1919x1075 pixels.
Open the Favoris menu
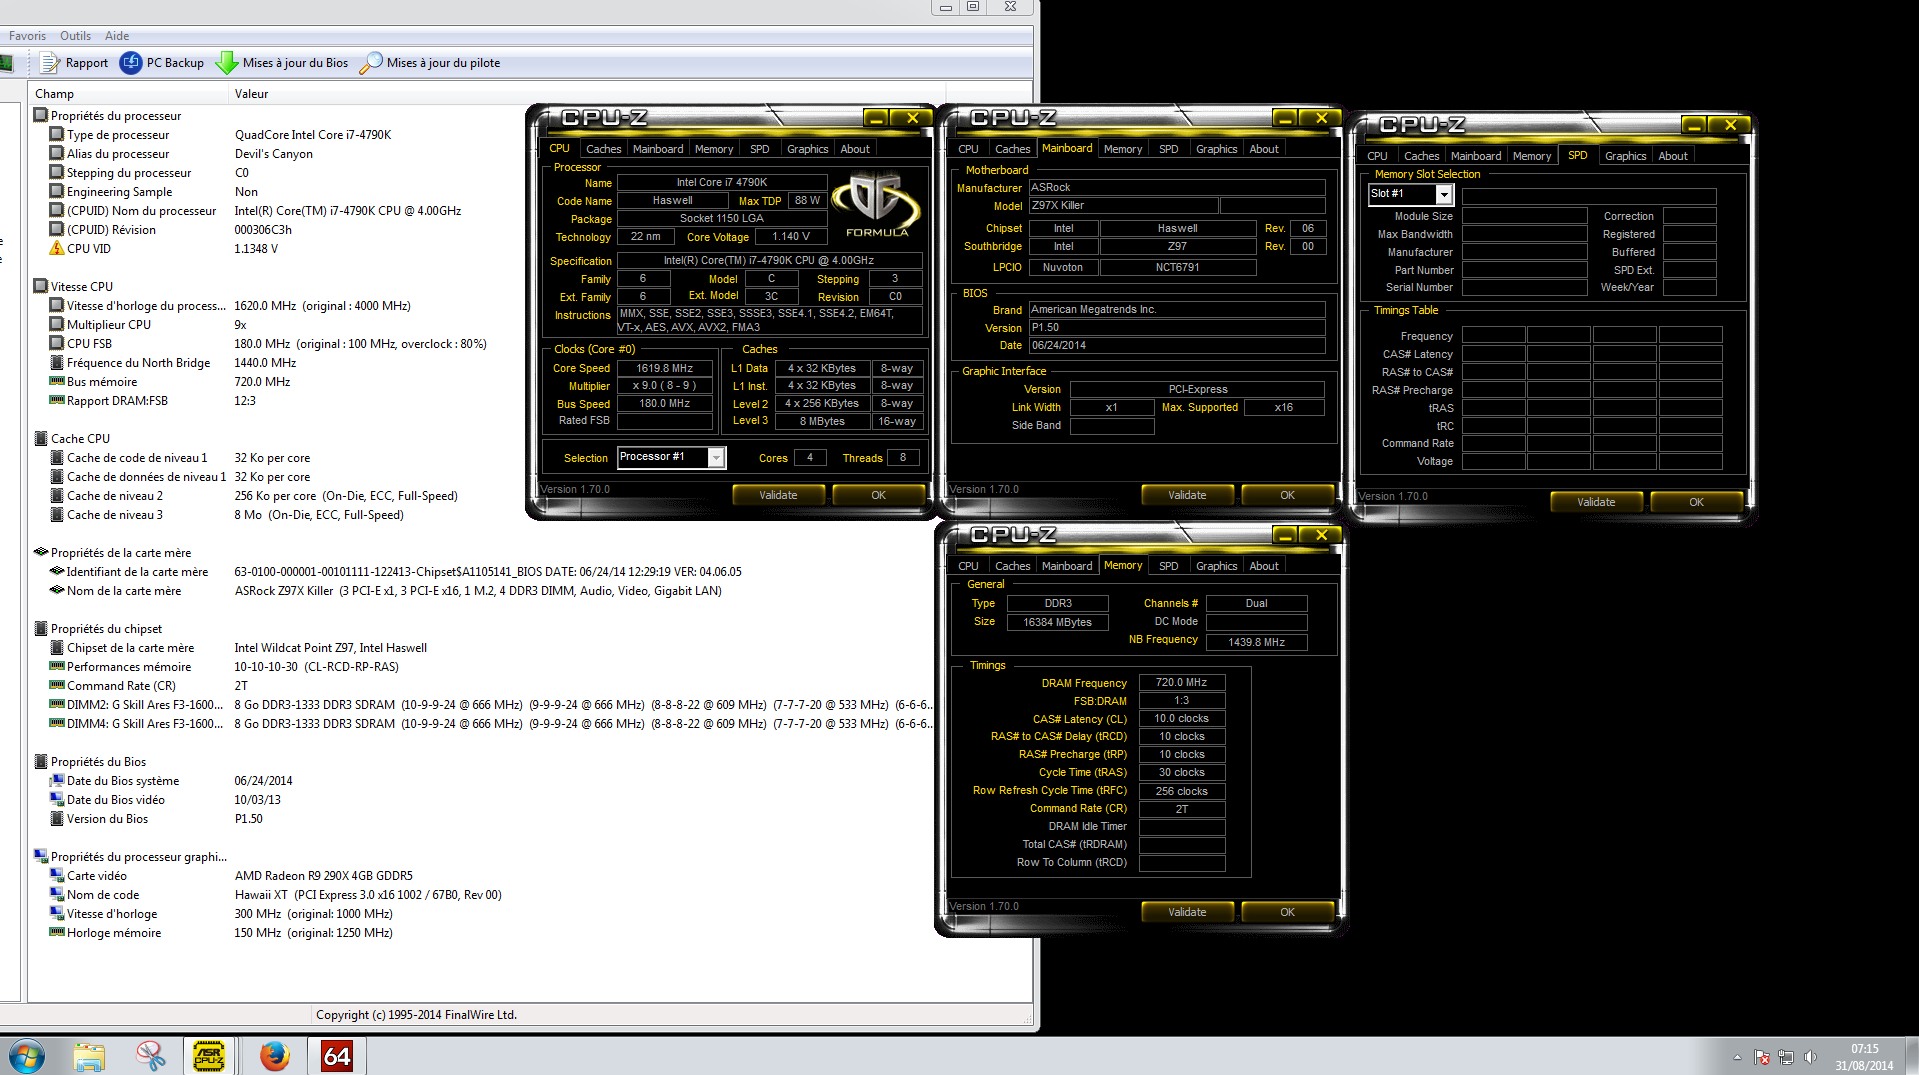(x=27, y=36)
